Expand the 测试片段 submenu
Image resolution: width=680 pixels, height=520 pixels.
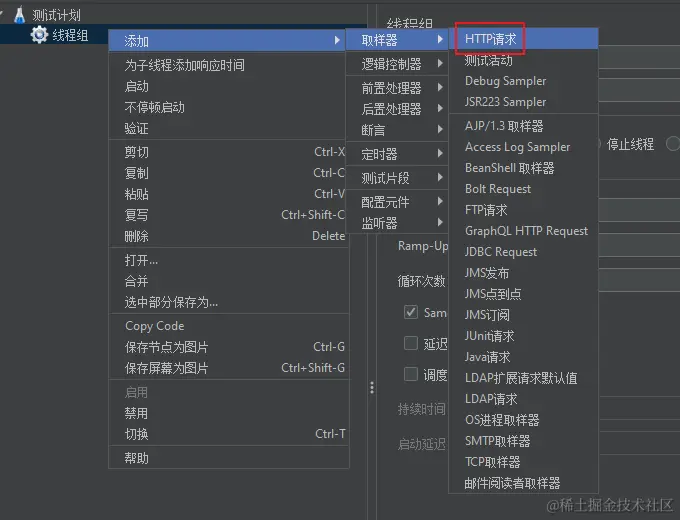coord(397,177)
